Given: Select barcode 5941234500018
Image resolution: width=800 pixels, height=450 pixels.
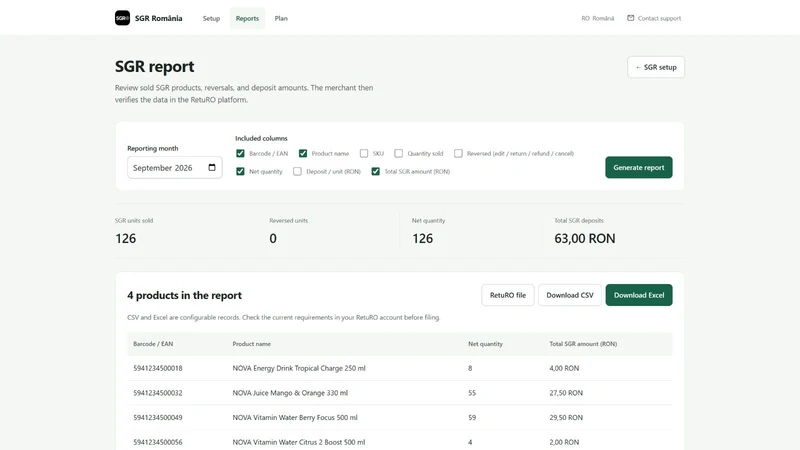Looking at the screenshot, I should pos(158,368).
